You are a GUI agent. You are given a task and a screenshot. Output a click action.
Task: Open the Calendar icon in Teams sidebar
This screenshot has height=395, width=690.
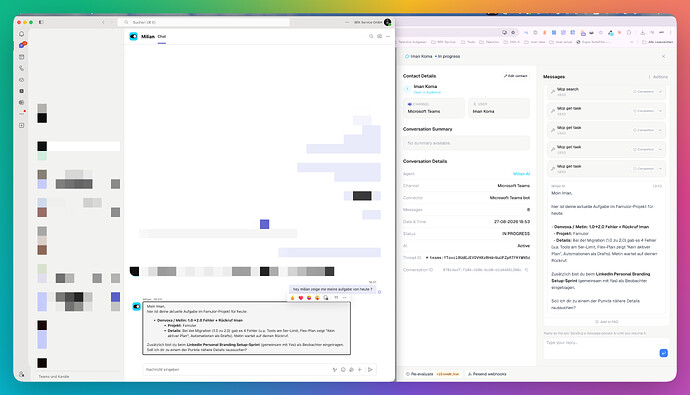point(21,57)
